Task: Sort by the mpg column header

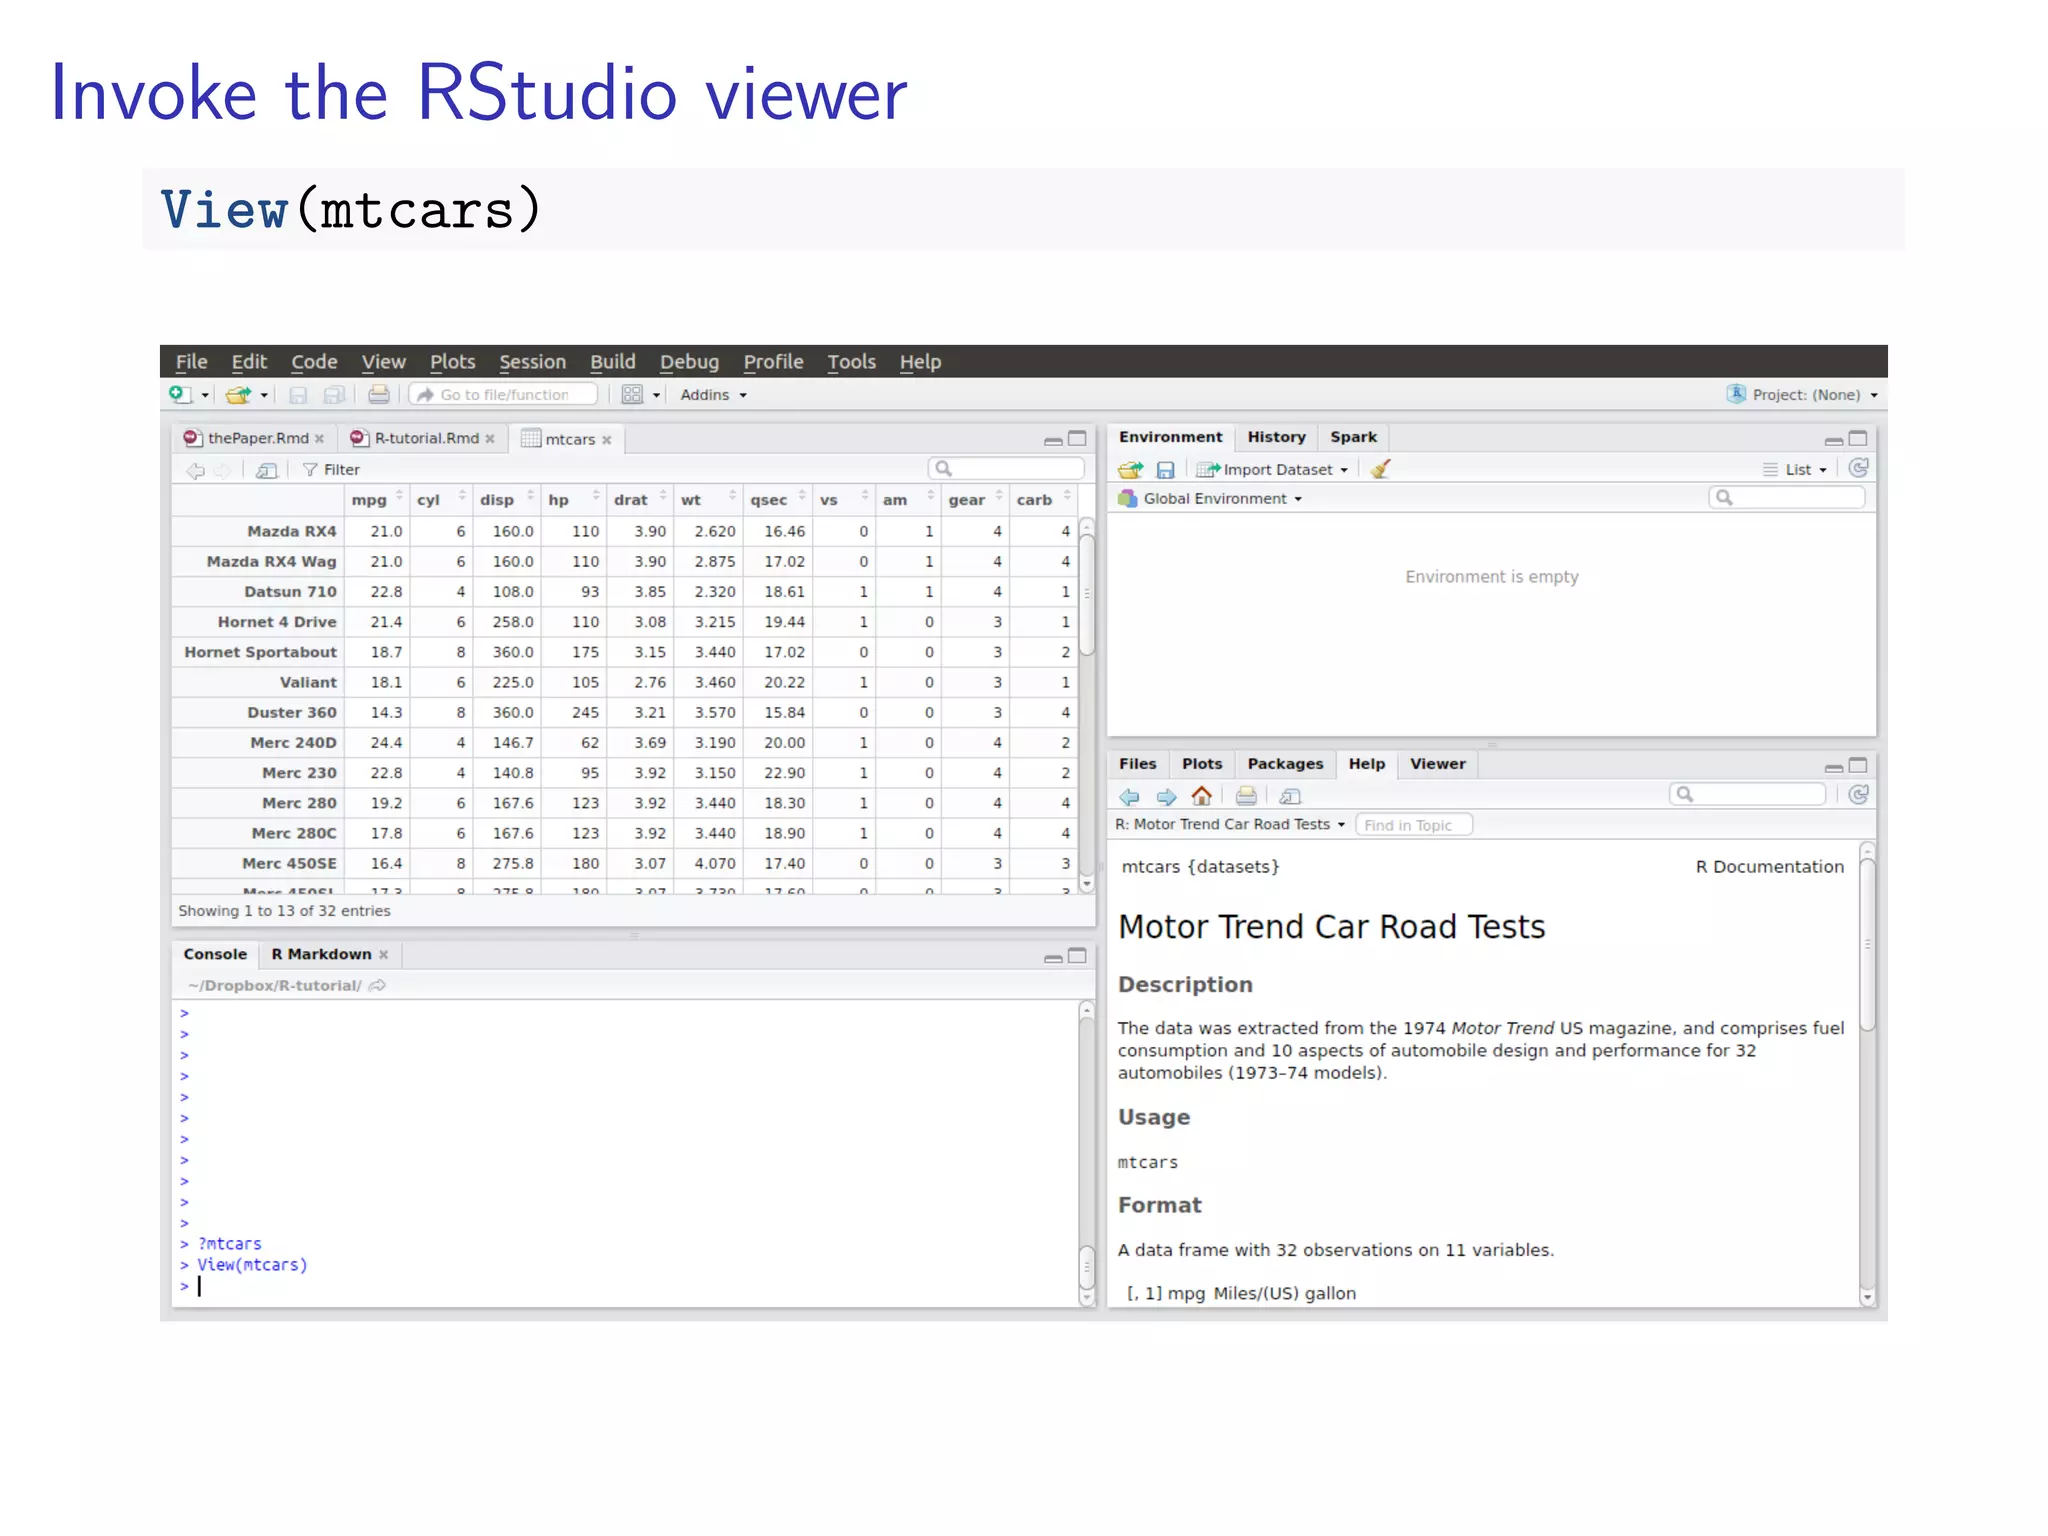Action: (376, 499)
